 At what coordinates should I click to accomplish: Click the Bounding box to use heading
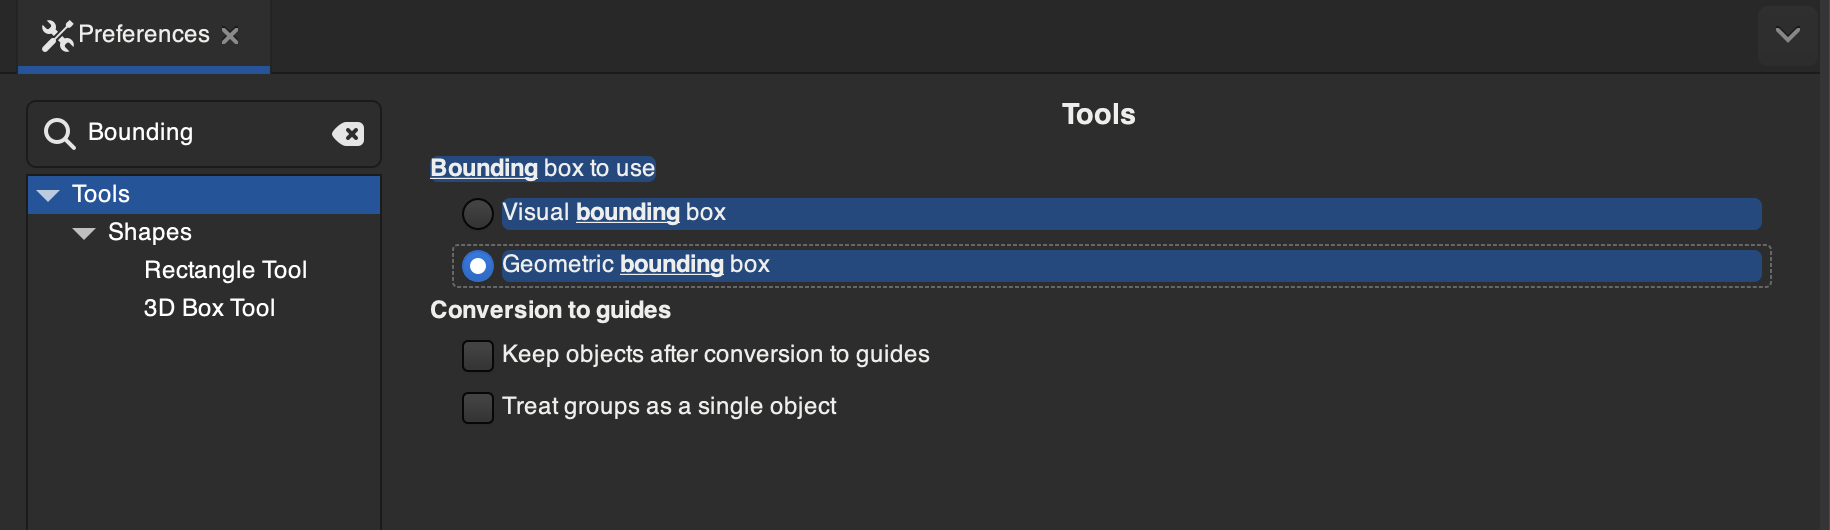[x=543, y=168]
